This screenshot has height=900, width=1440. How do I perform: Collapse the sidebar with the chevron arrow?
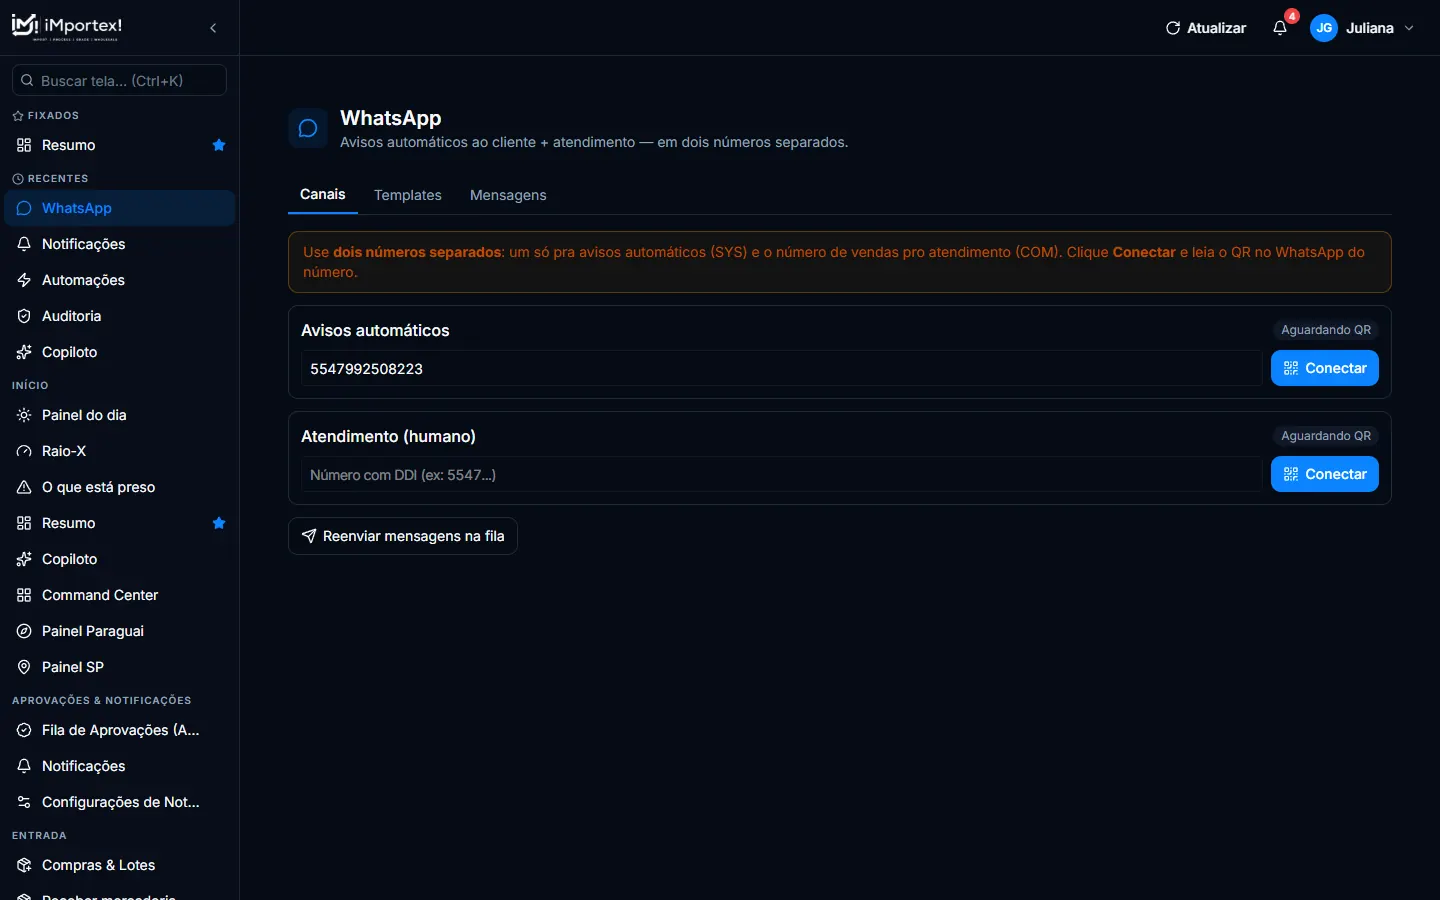click(213, 28)
